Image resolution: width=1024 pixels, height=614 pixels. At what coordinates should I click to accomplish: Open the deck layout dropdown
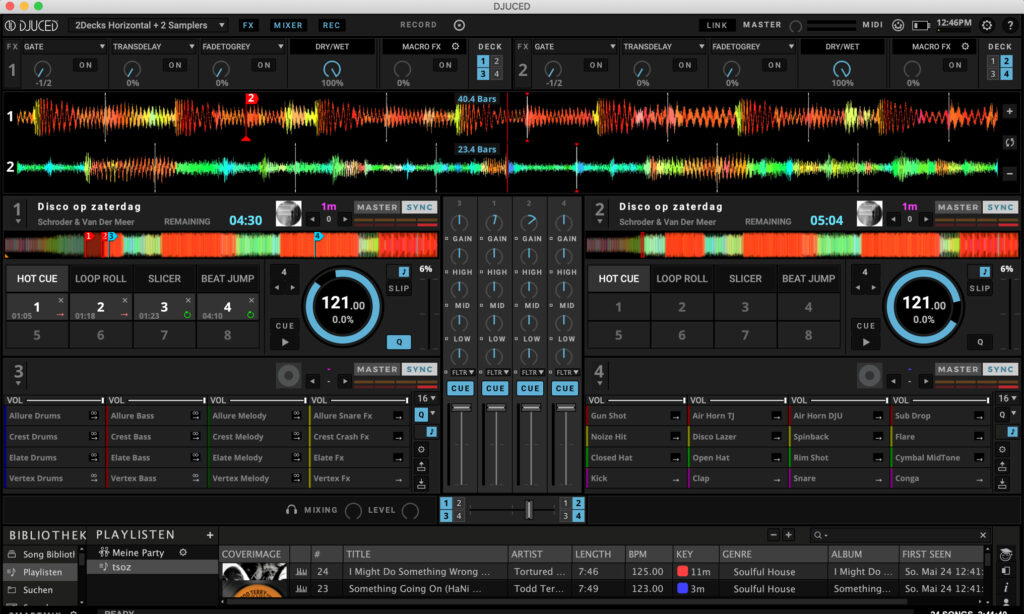[148, 25]
